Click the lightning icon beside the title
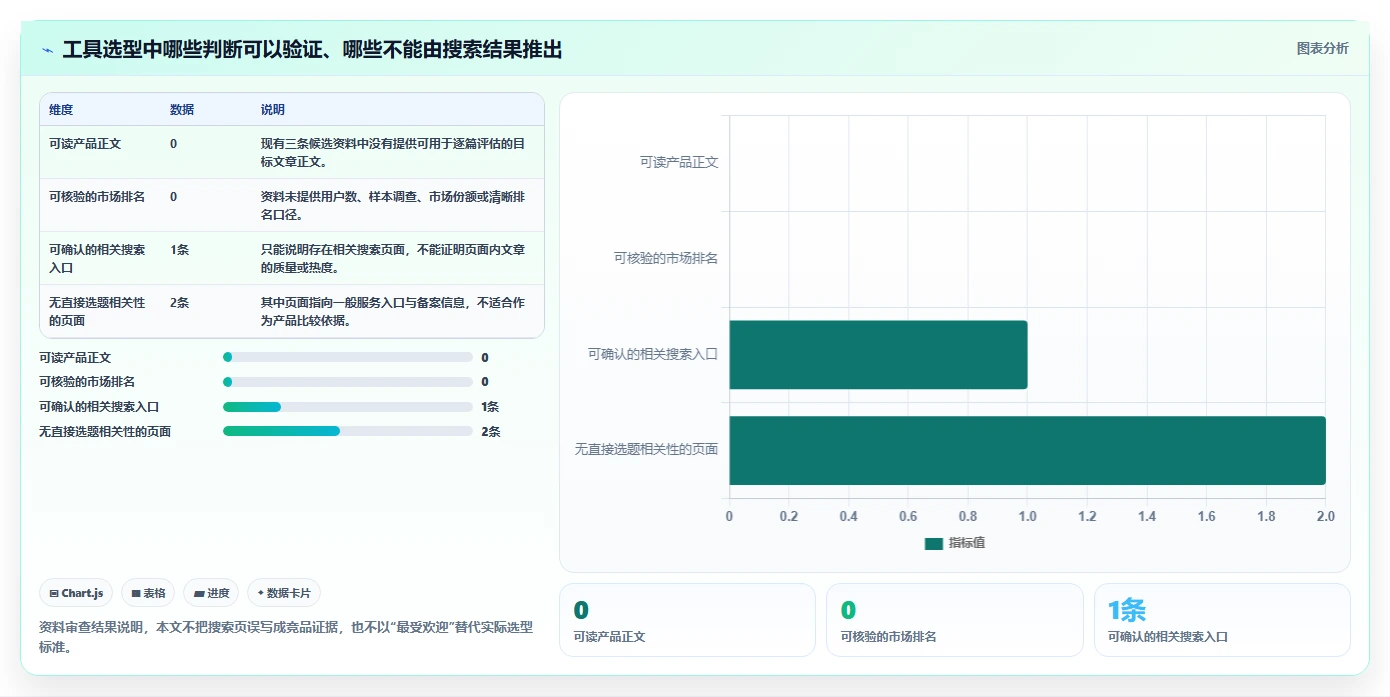 point(48,50)
